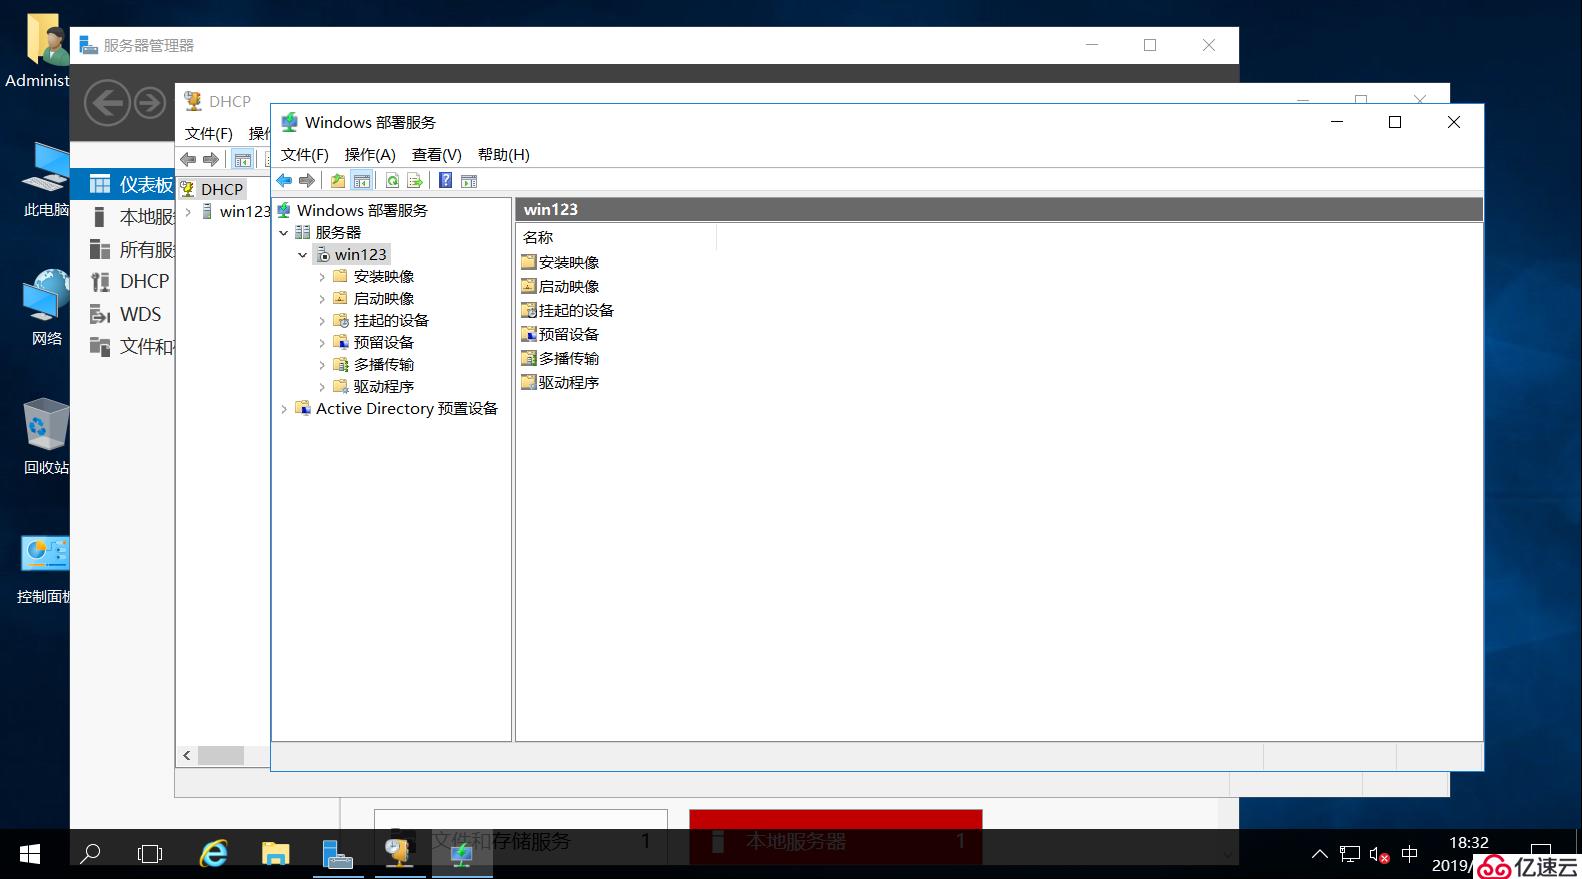Click the Export list icon in WDS toolbar
Screen dimensions: 1582x879
coord(414,181)
